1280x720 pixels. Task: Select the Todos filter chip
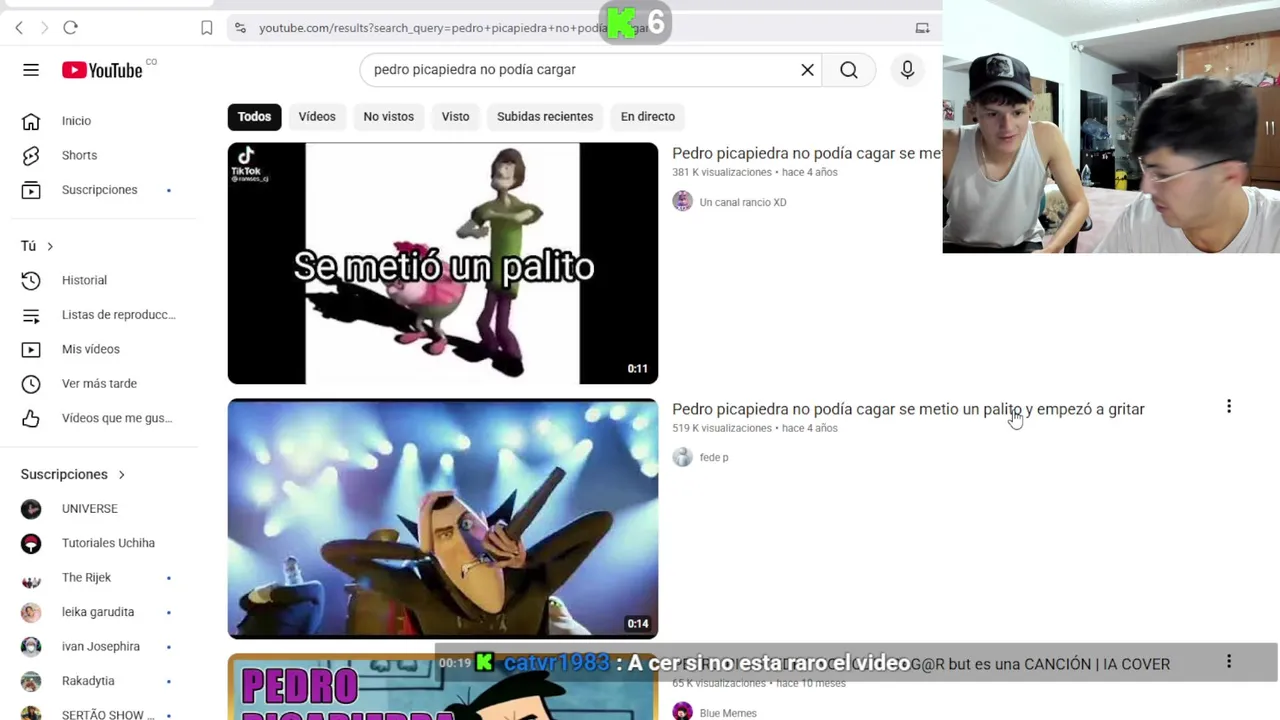[x=254, y=117]
